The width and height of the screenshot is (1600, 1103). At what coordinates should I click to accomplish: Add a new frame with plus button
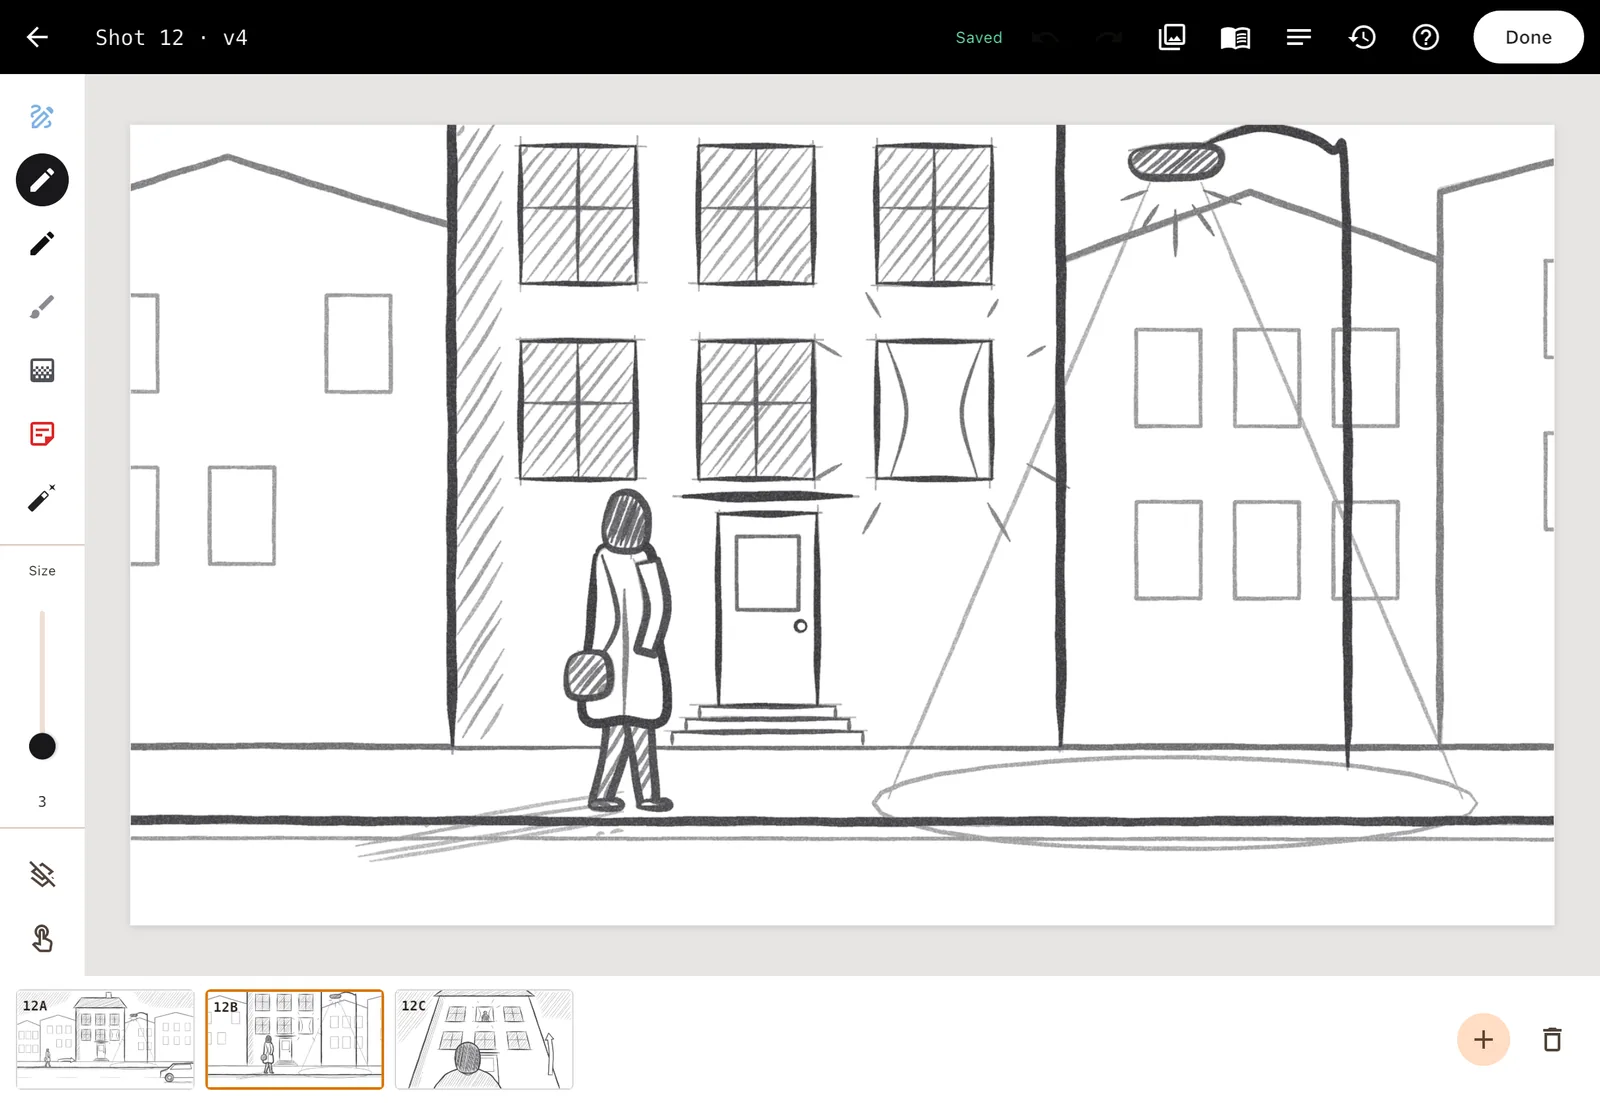coord(1483,1039)
